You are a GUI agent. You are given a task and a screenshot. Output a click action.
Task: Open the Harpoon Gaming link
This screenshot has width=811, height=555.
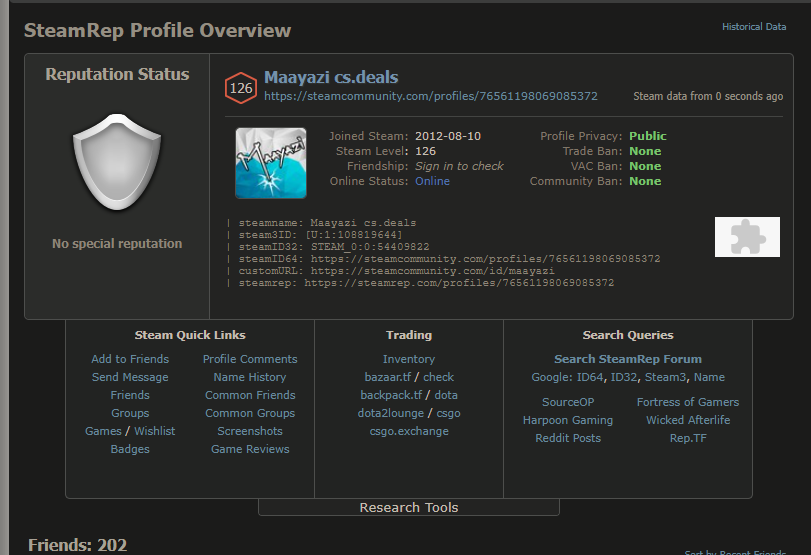click(x=568, y=420)
